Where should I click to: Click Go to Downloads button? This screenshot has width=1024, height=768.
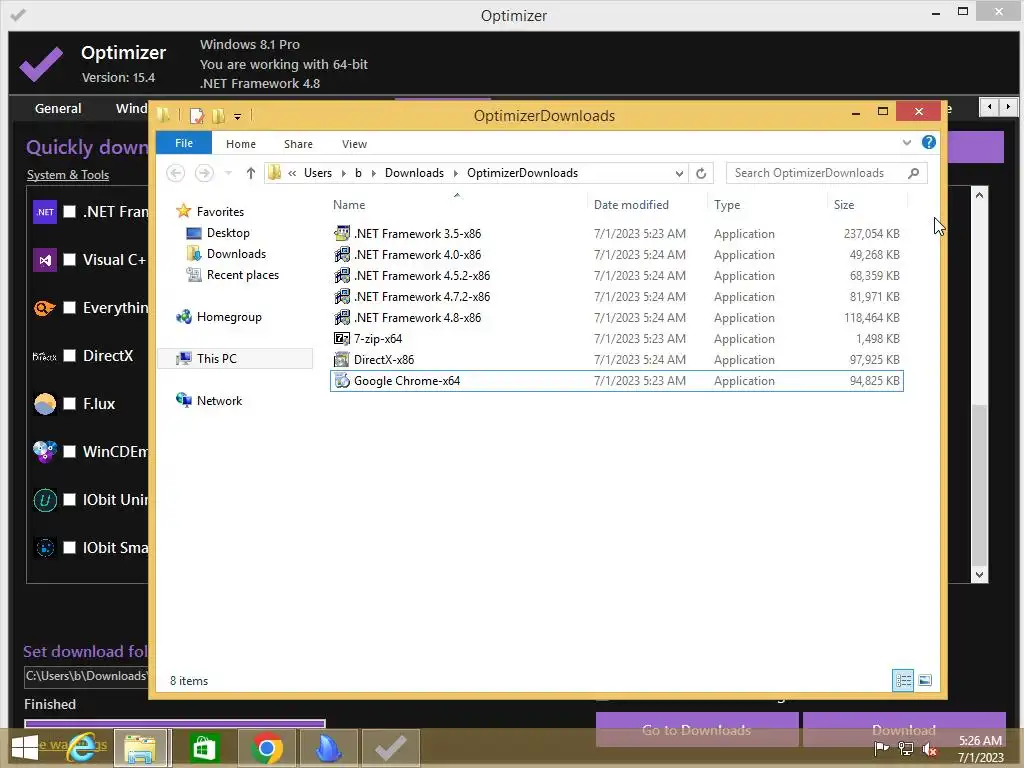point(697,729)
